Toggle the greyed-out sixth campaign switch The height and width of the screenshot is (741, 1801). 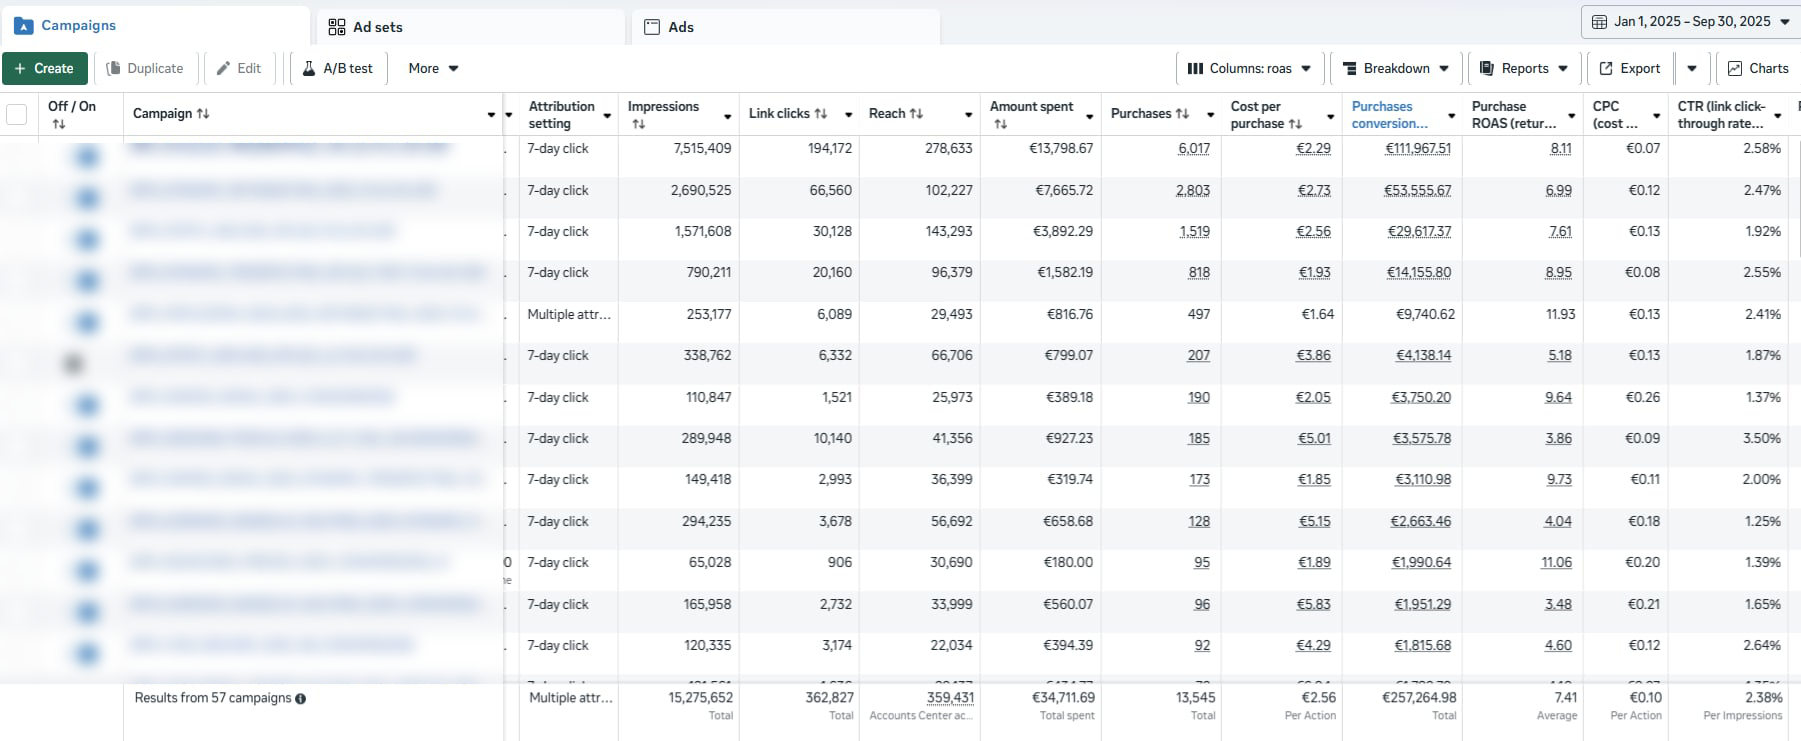pyautogui.click(x=73, y=364)
